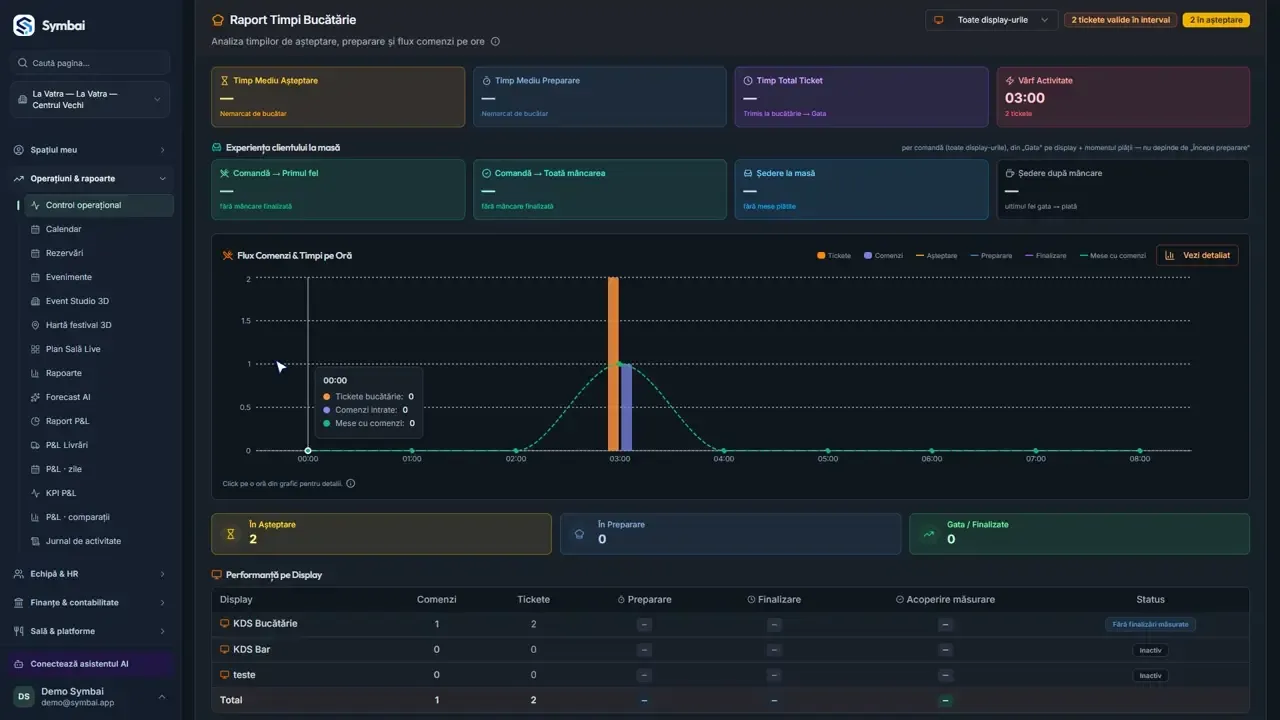
Task: Toggle the Finalizare line in legend
Action: pos(1046,256)
